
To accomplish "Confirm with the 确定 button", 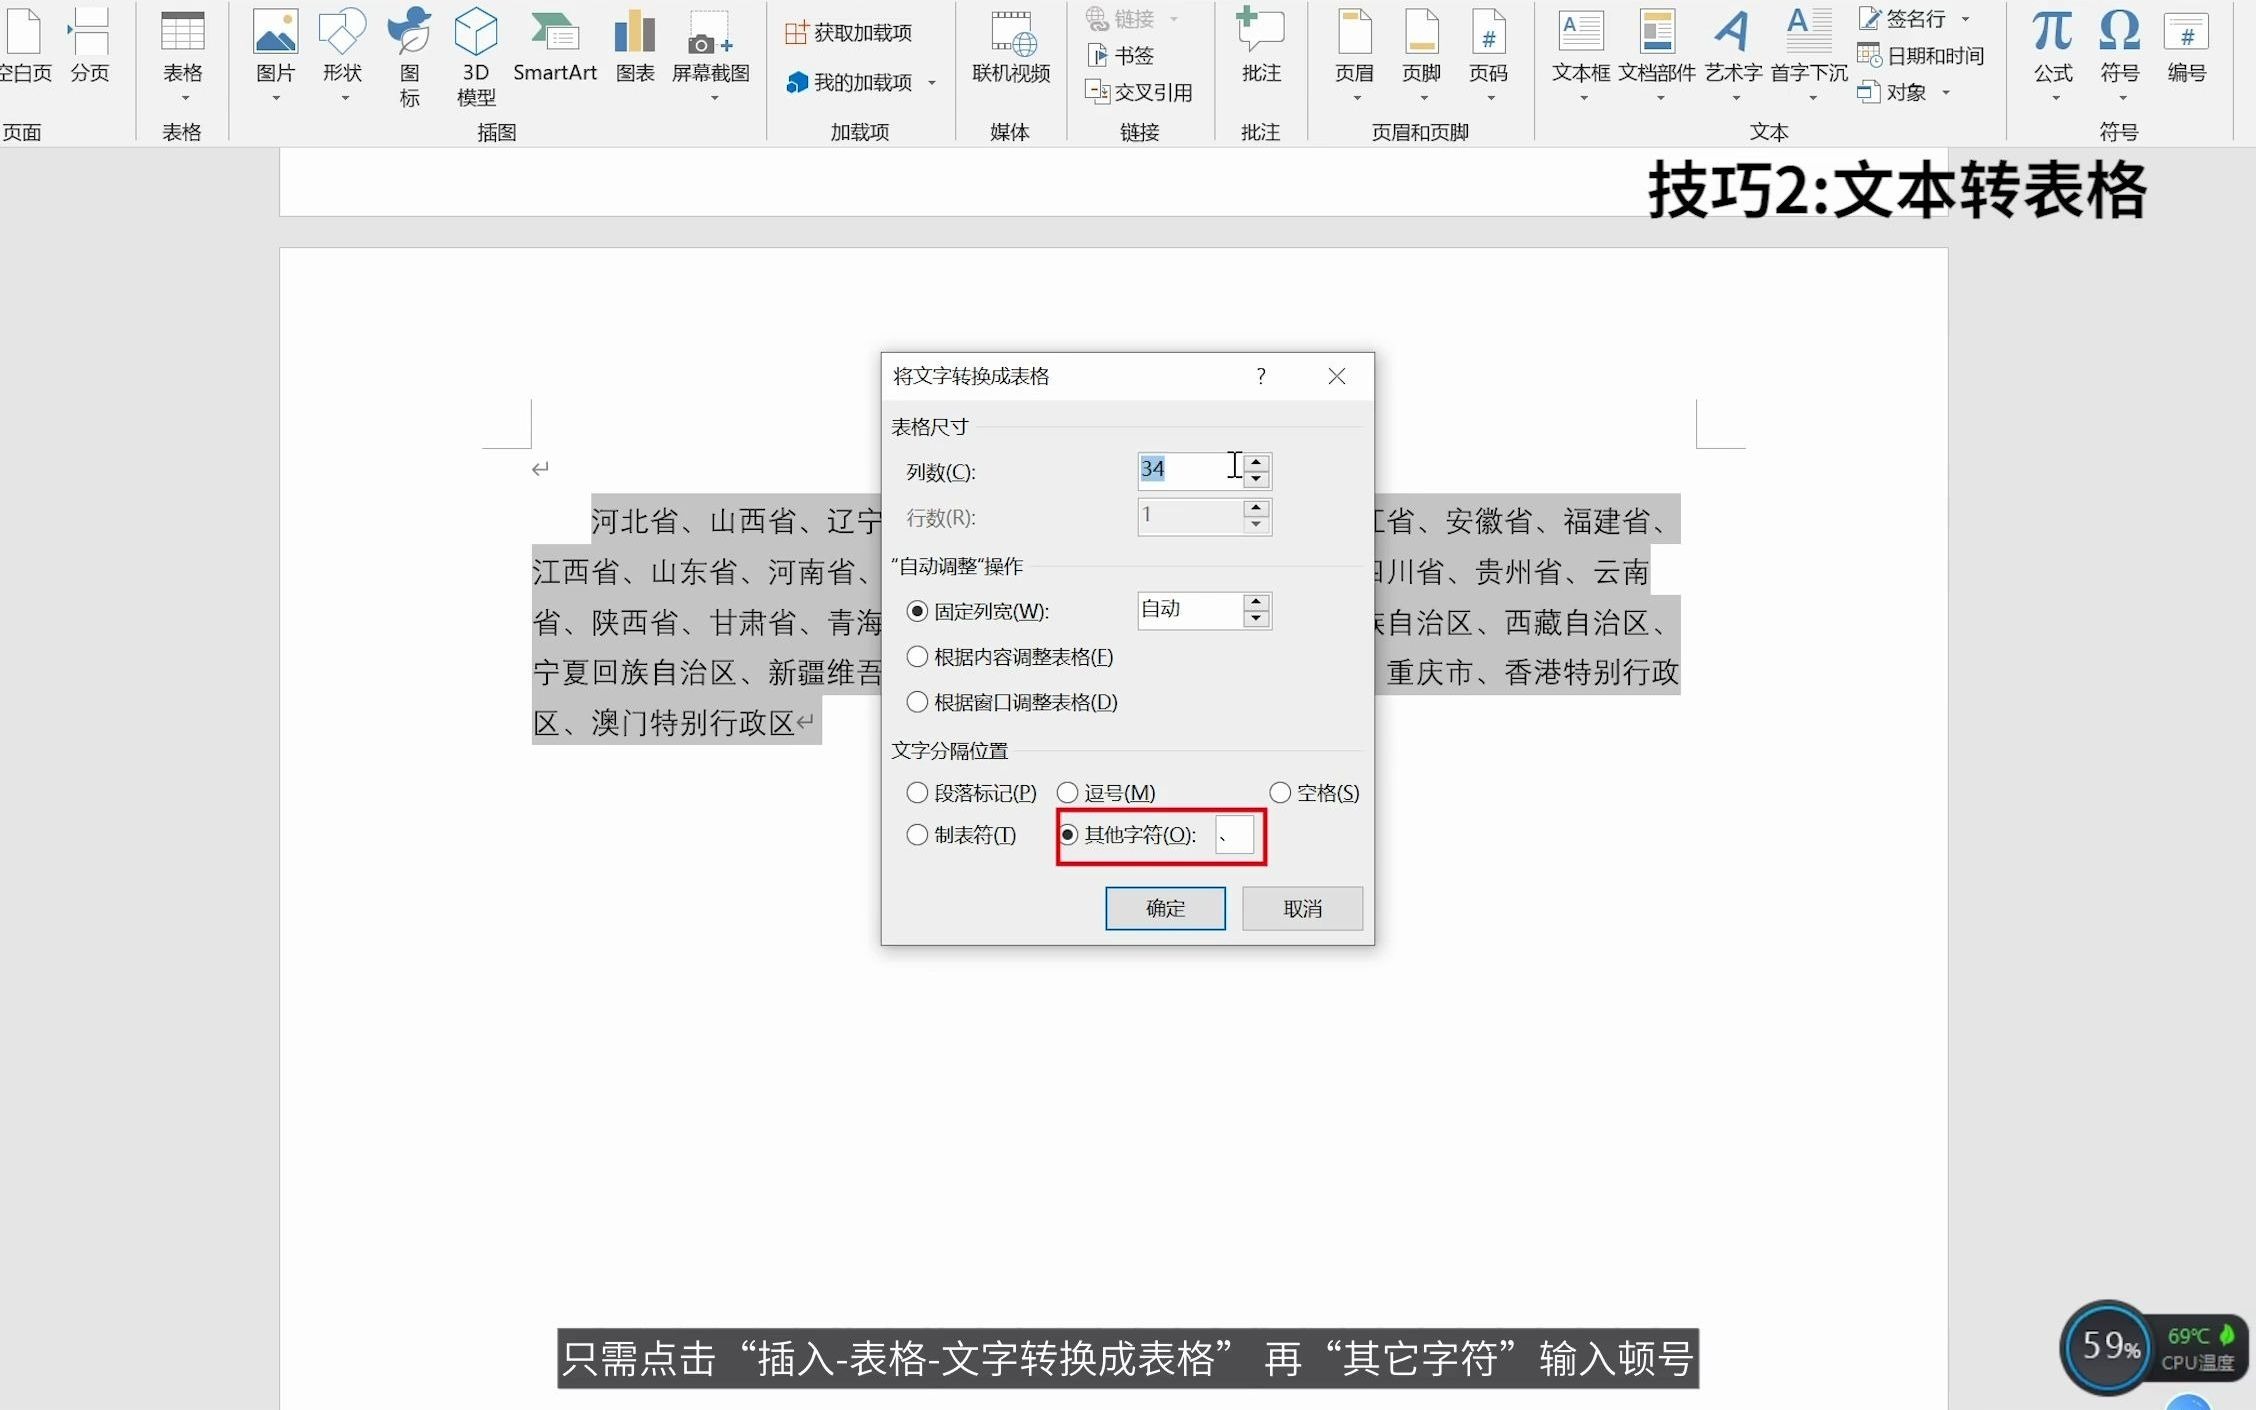I will click(1164, 908).
